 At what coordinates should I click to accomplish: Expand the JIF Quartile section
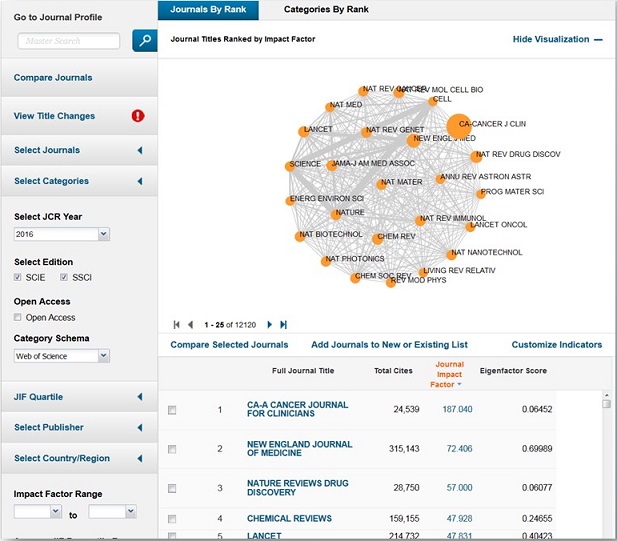pyautogui.click(x=79, y=397)
